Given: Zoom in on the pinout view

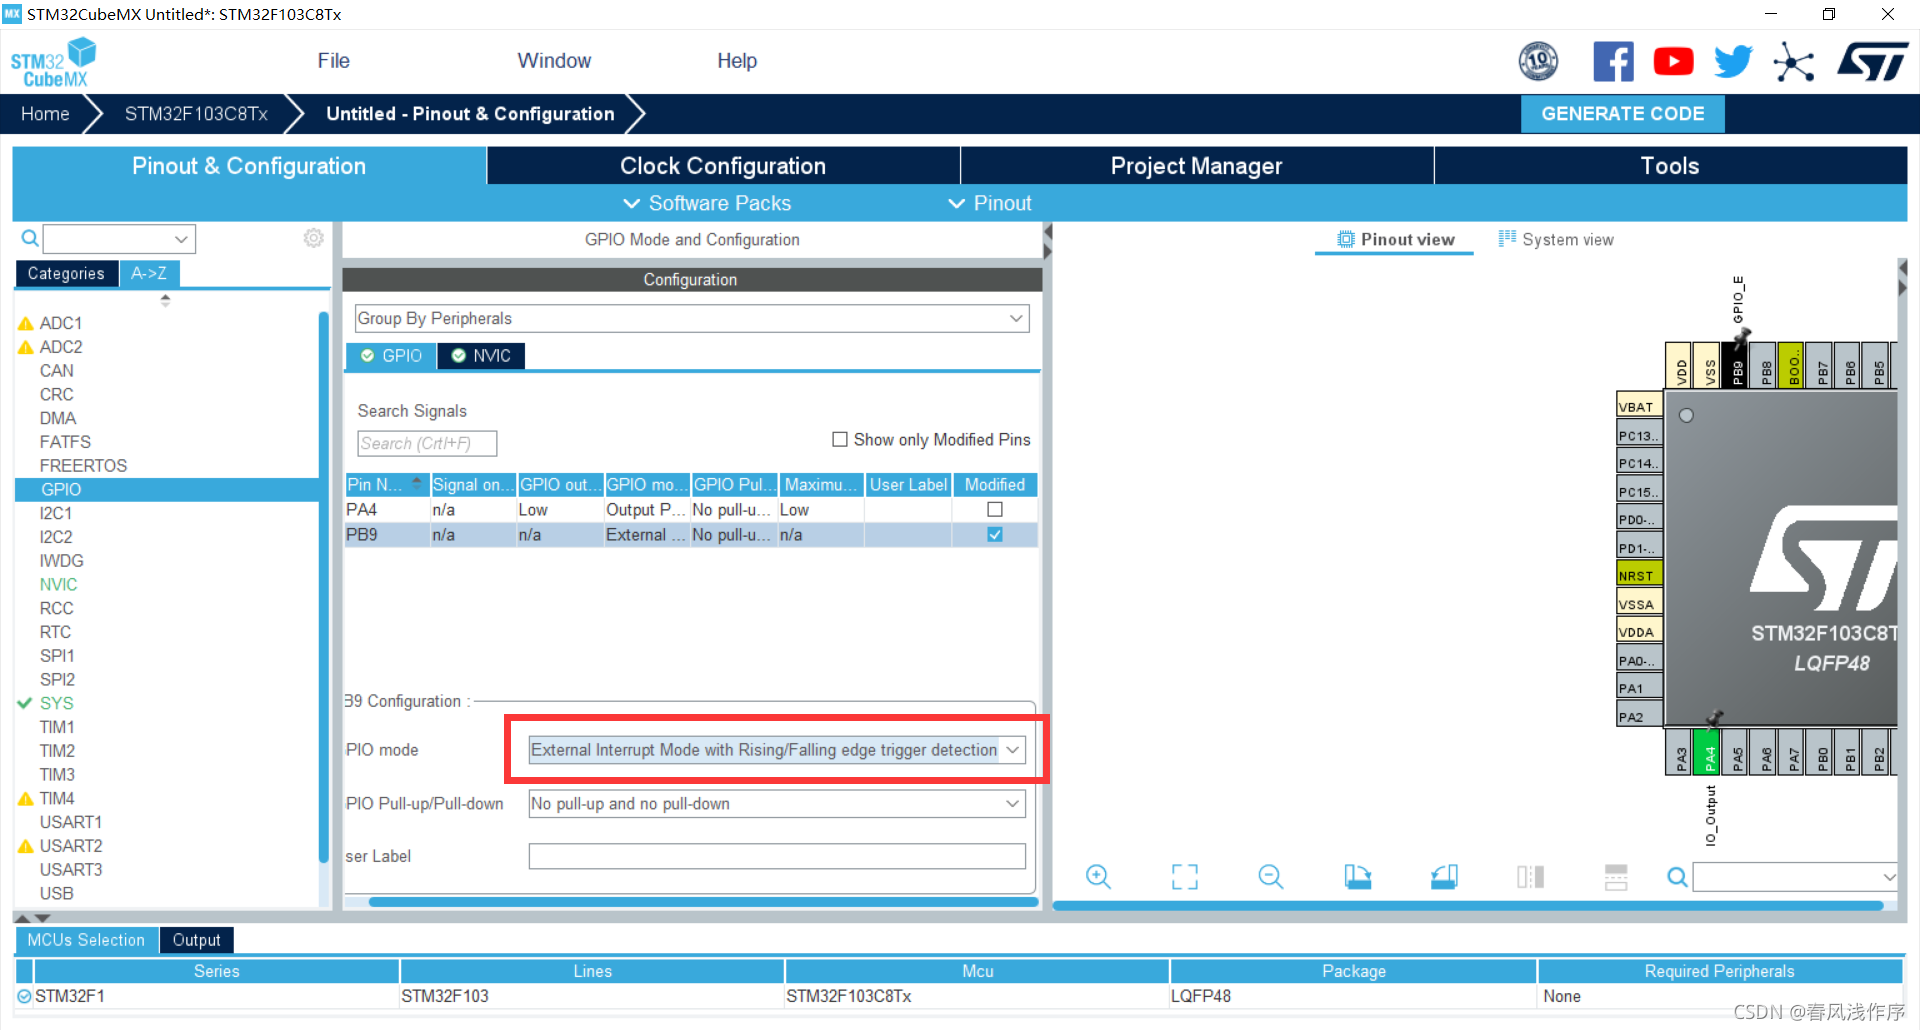Looking at the screenshot, I should pyautogui.click(x=1098, y=877).
